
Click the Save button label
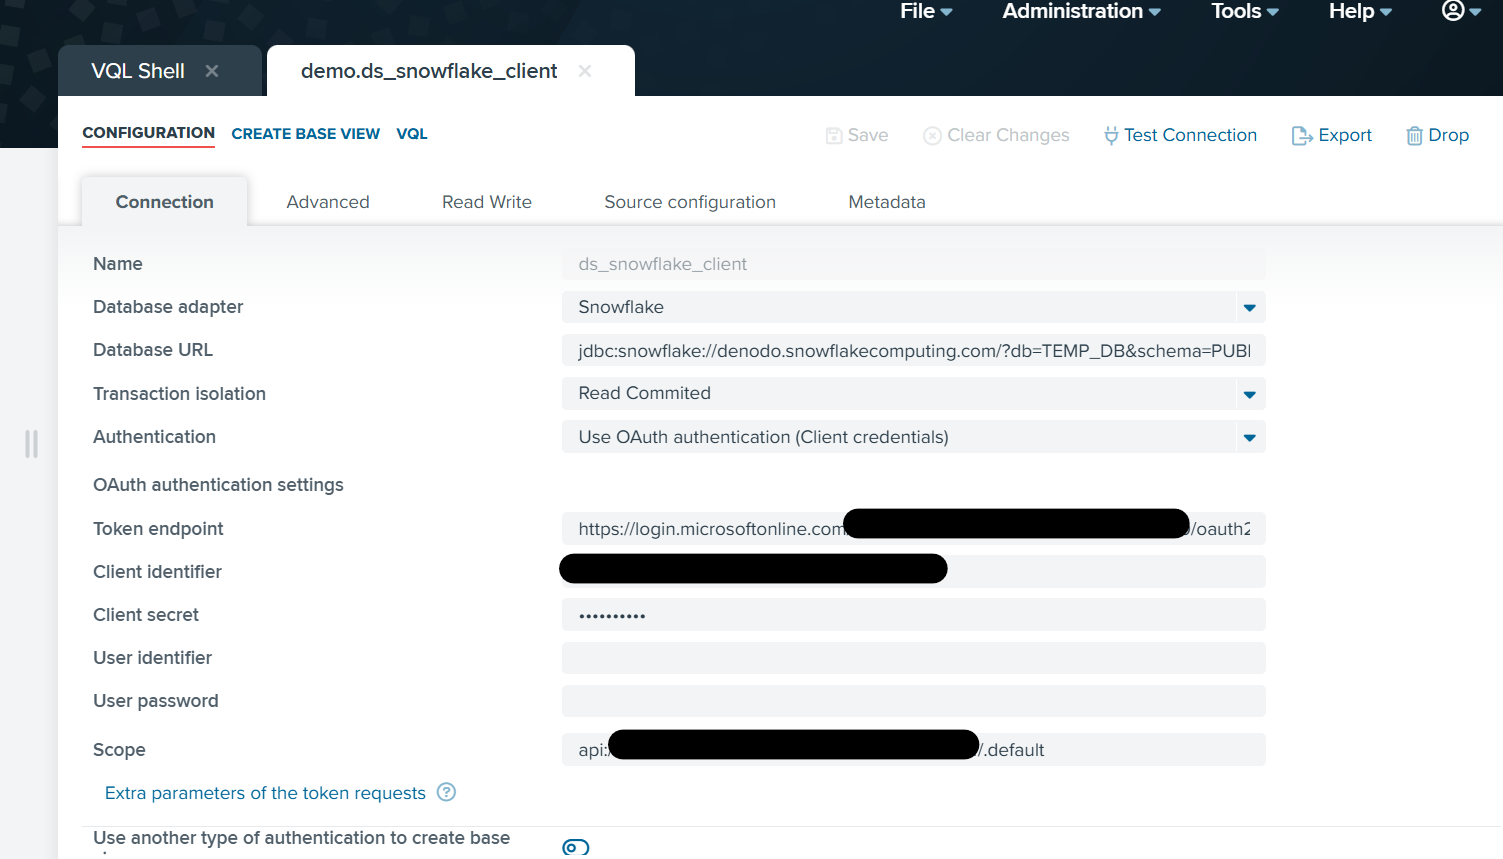[868, 135]
